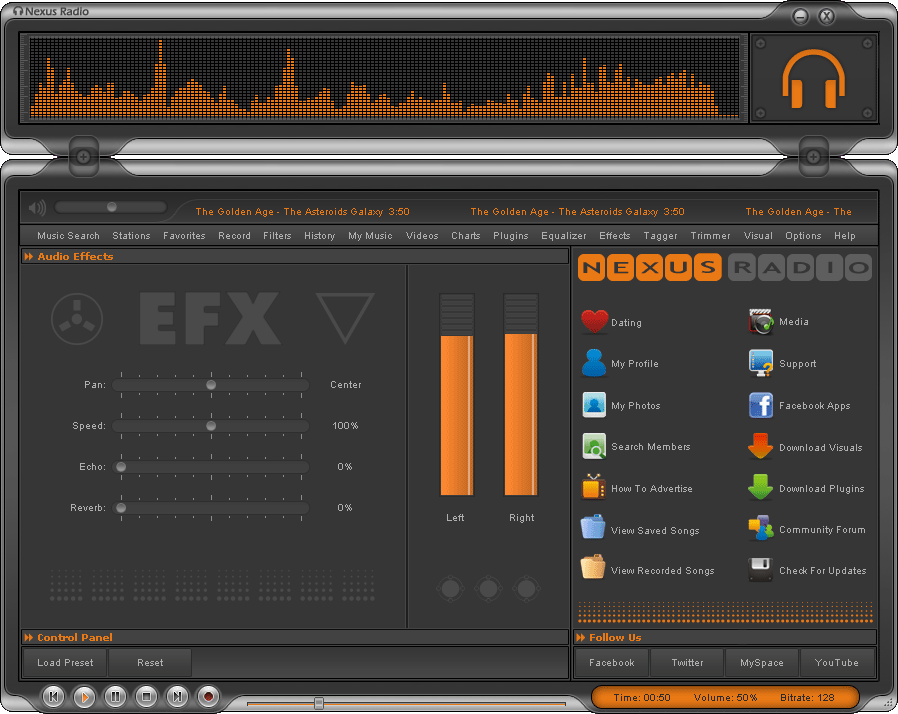
Task: Open the History menu
Action: pos(320,235)
